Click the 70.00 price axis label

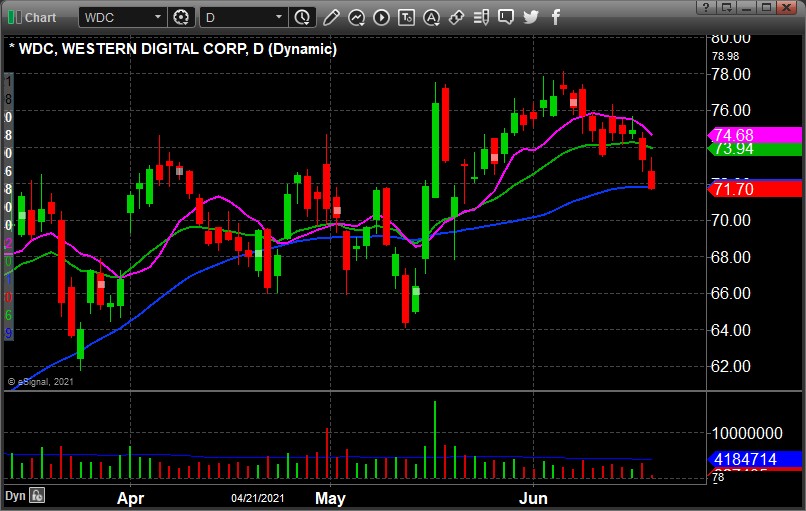pyautogui.click(x=730, y=220)
